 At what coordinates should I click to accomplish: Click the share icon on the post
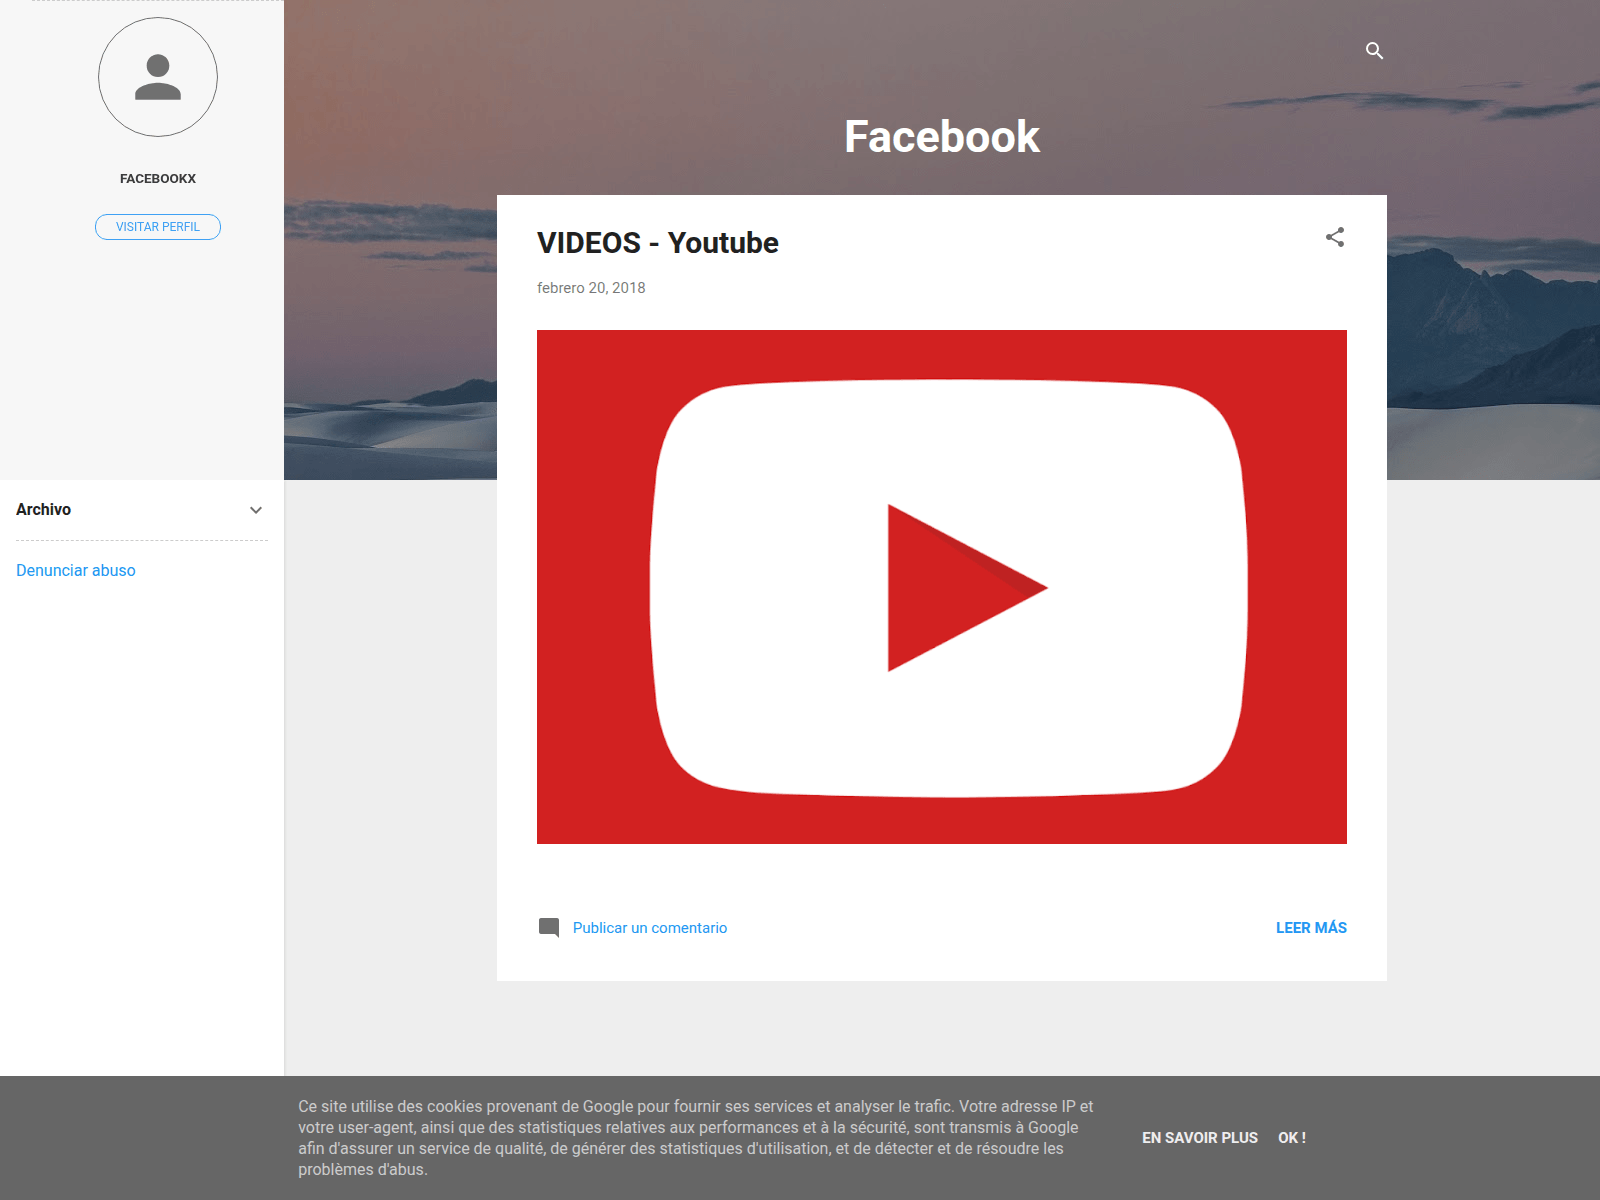[x=1335, y=237]
